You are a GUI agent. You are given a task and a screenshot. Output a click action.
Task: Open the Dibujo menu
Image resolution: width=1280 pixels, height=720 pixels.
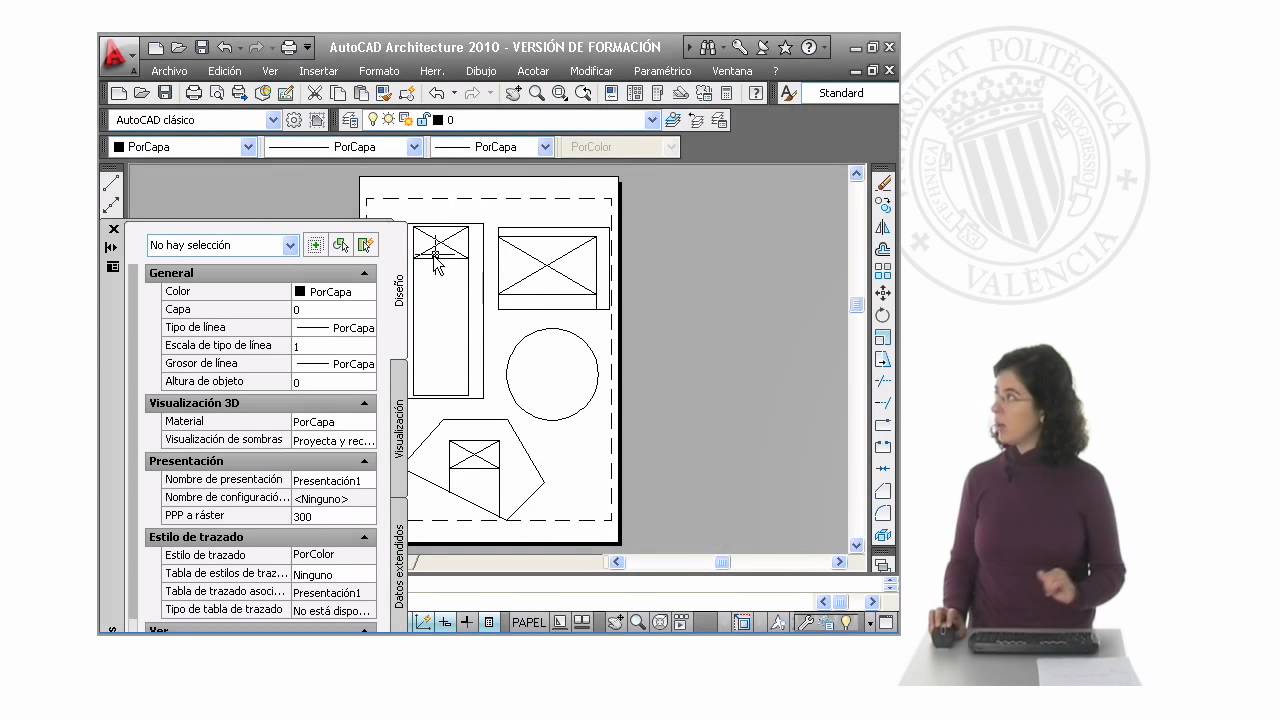click(x=481, y=71)
